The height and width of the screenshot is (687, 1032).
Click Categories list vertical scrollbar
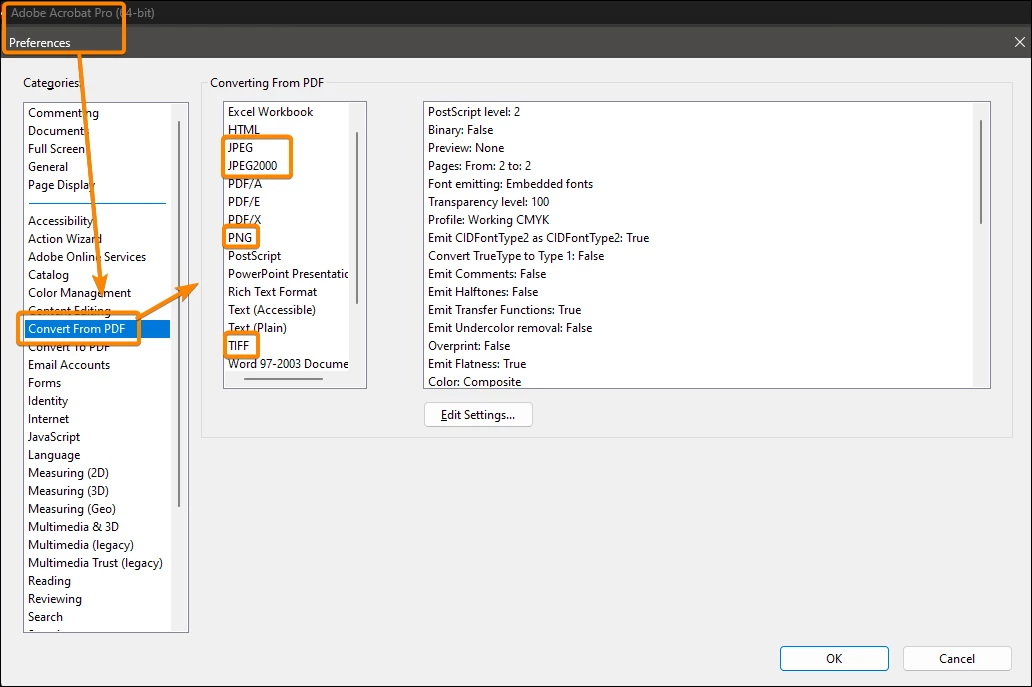click(178, 313)
